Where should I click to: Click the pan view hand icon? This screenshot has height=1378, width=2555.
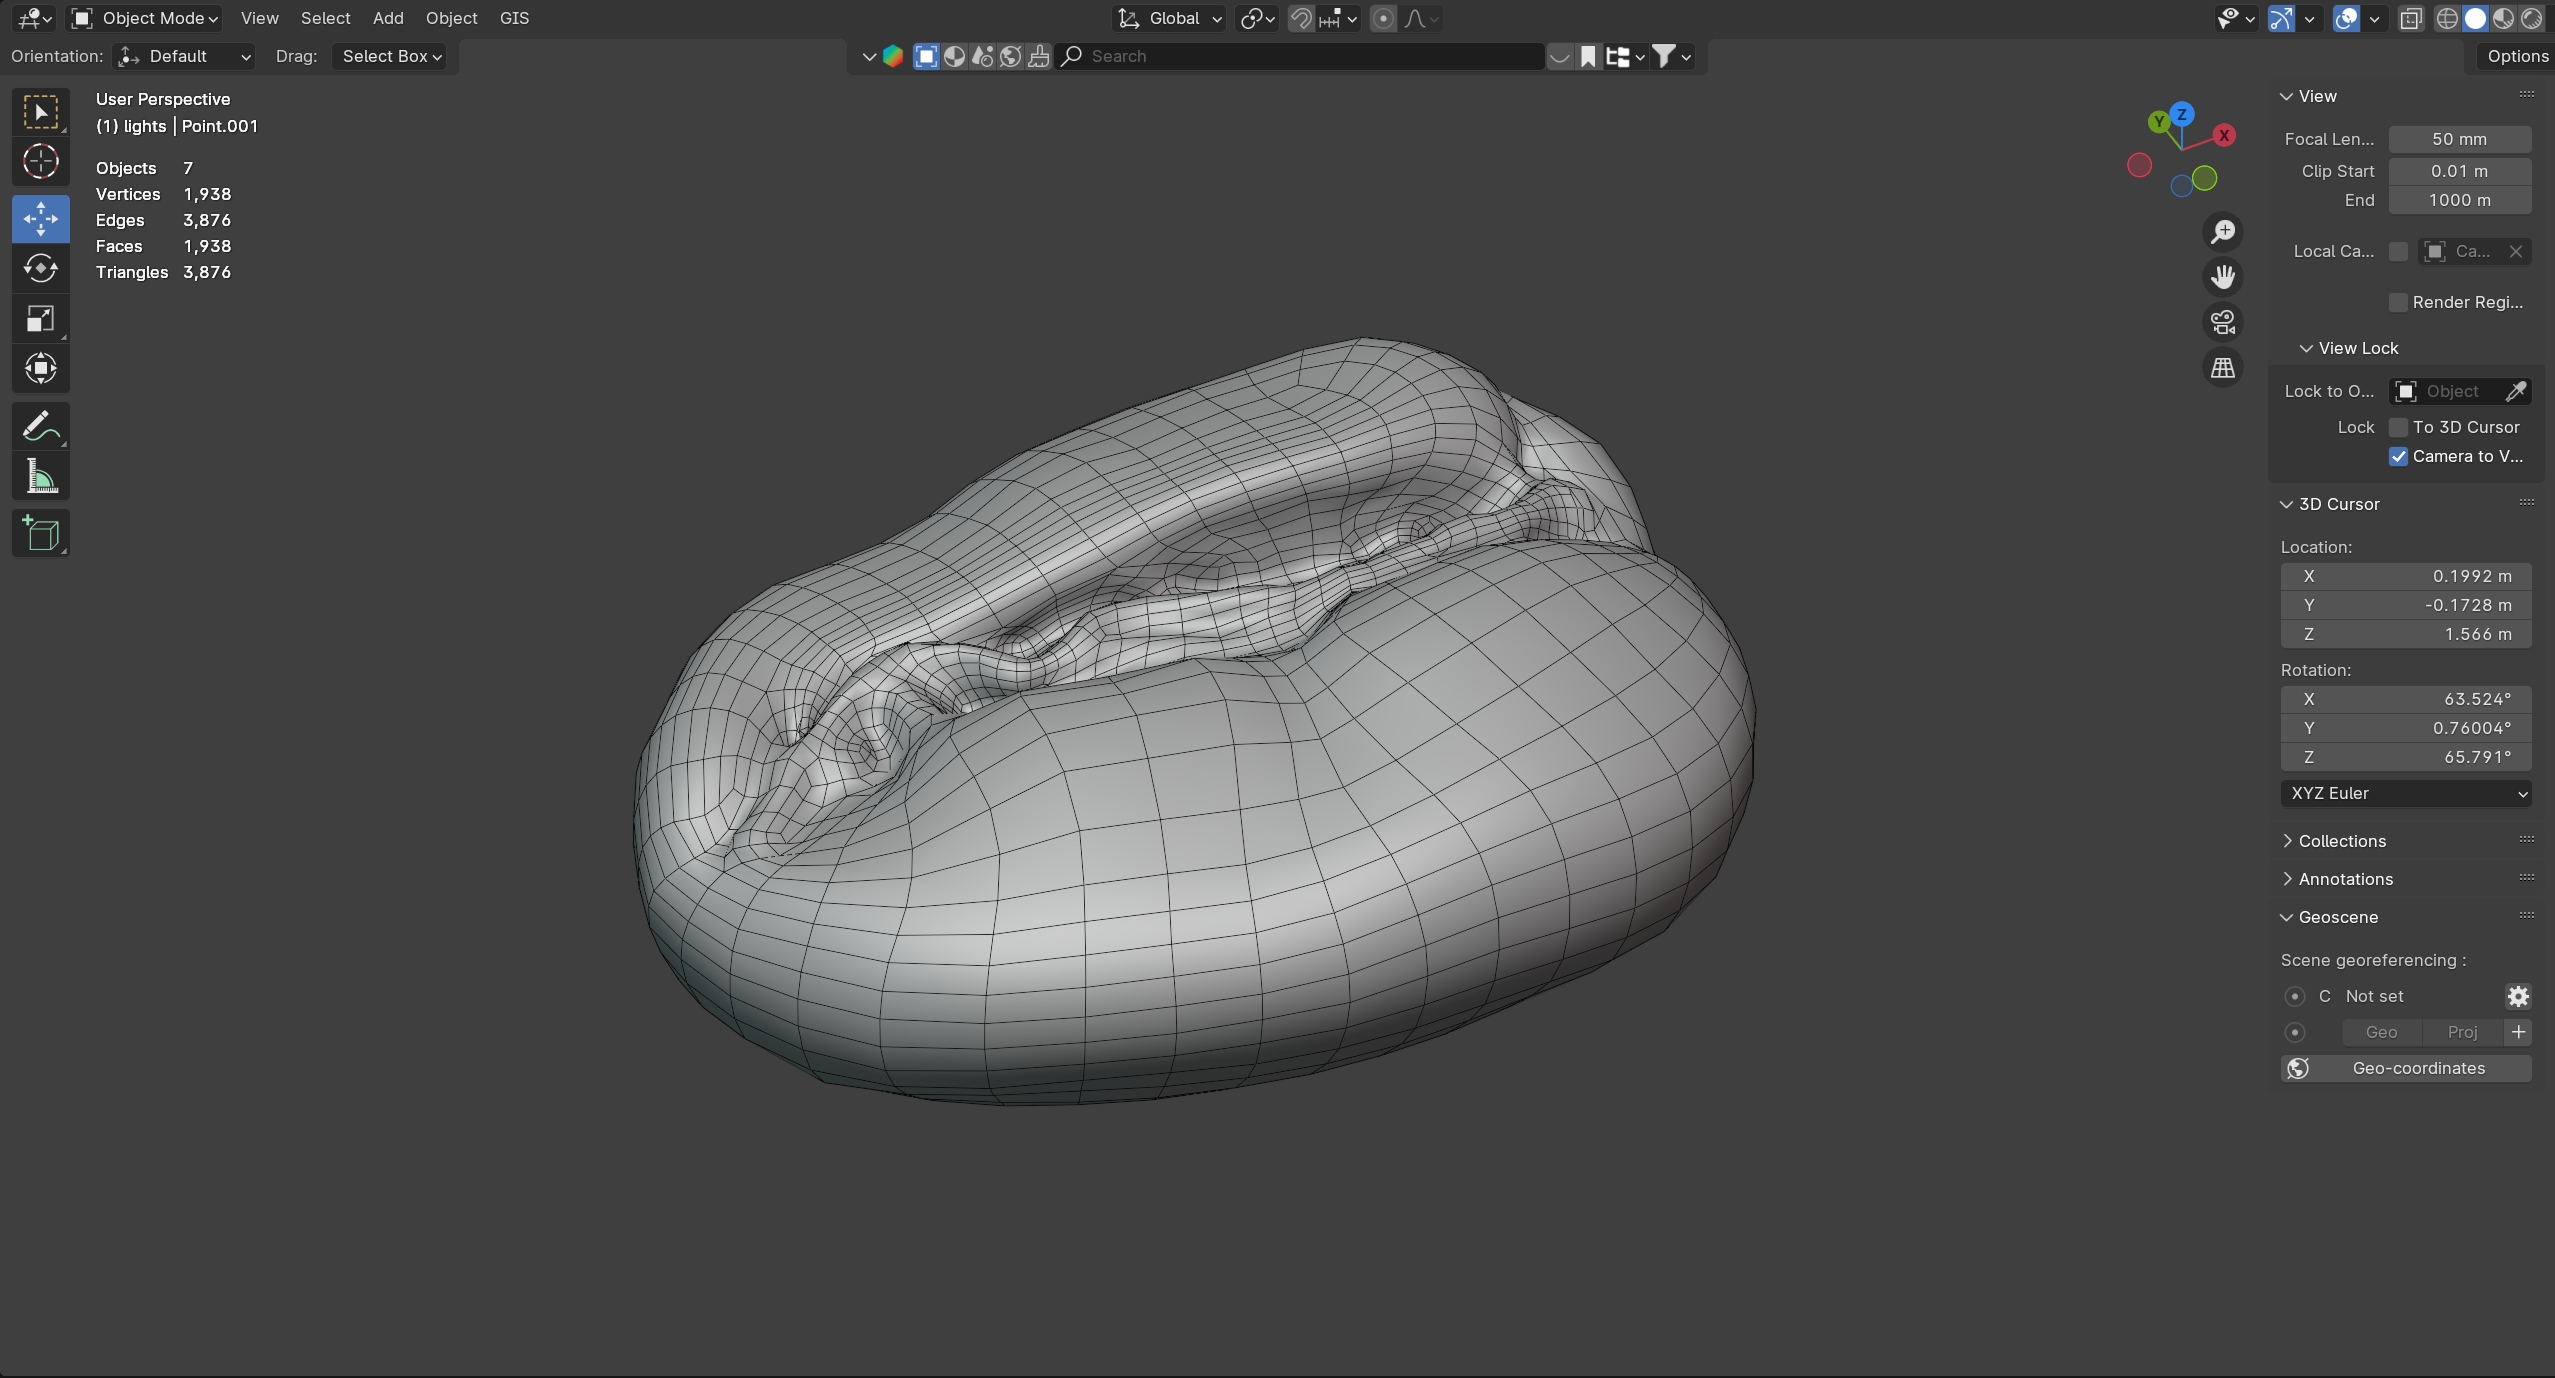point(2222,277)
